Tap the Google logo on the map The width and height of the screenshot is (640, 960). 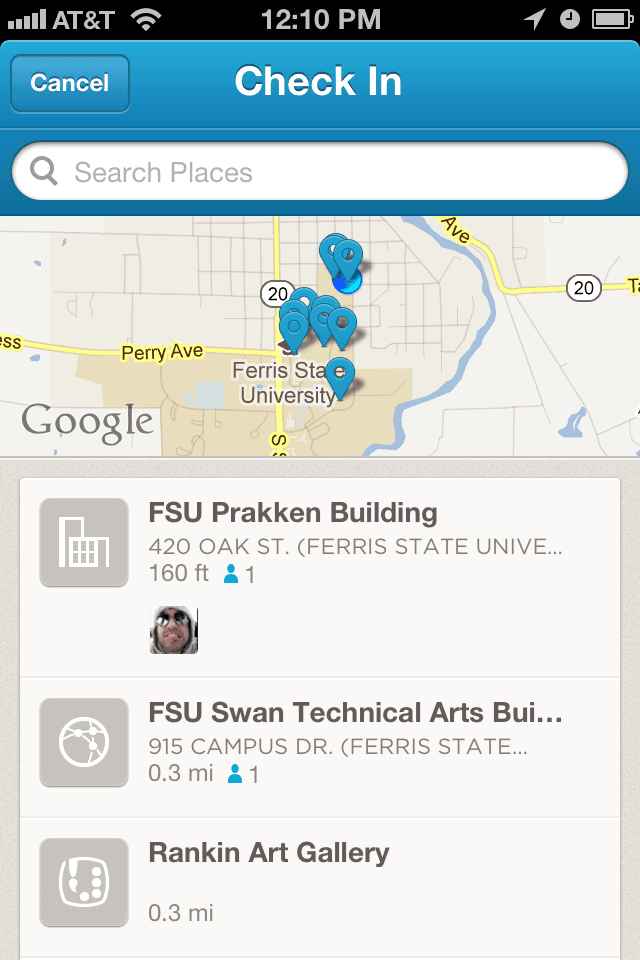[x=88, y=422]
